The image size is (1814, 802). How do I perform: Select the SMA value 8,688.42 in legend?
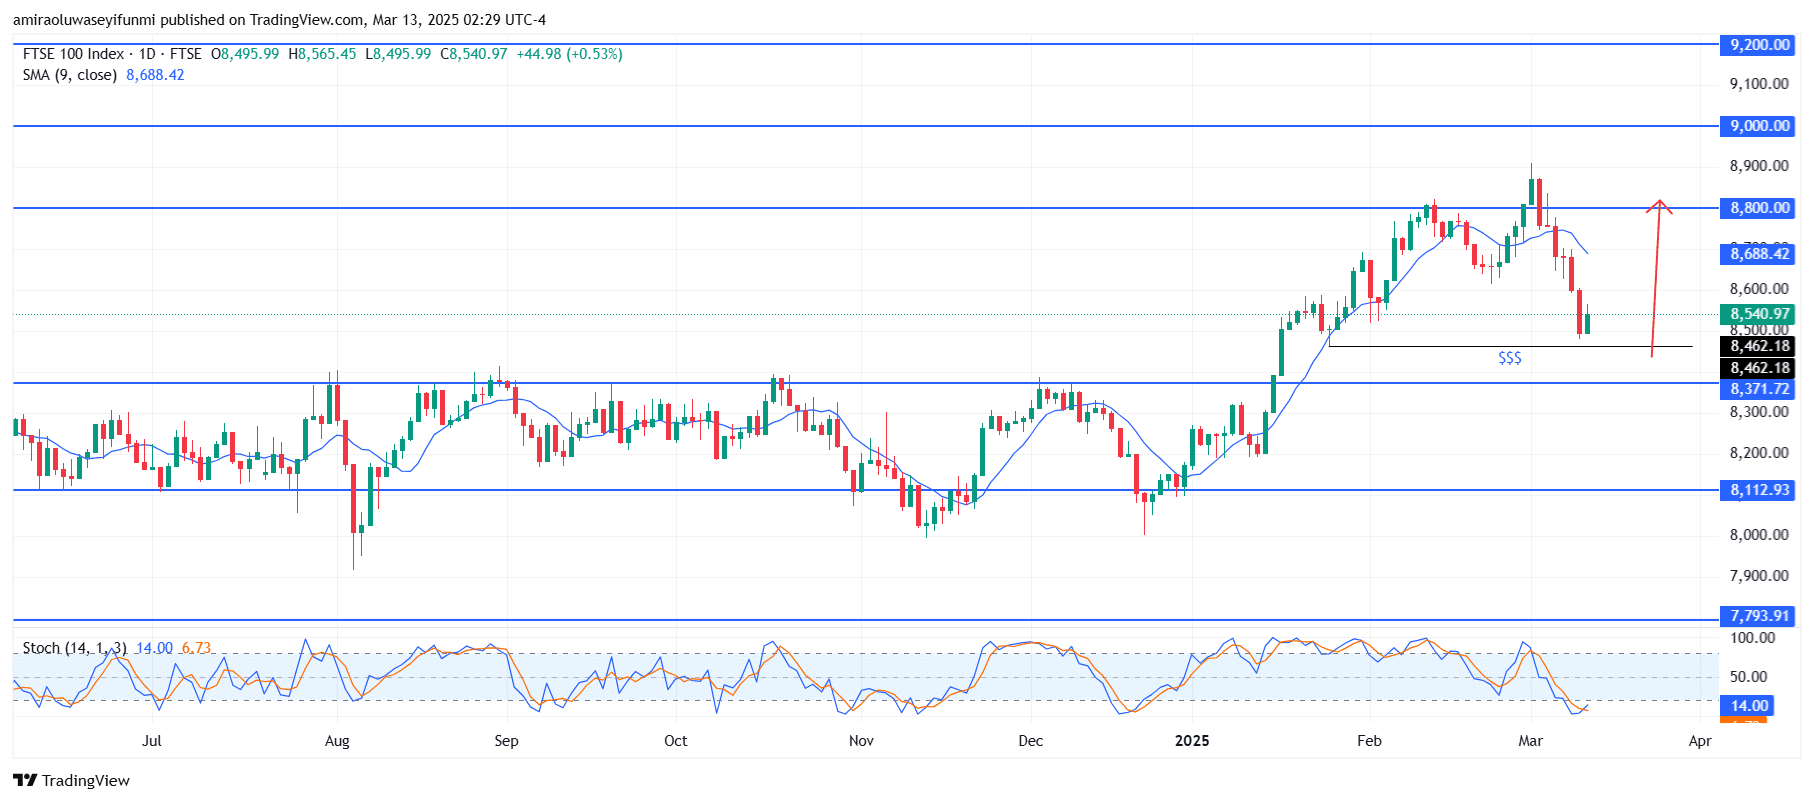[155, 75]
